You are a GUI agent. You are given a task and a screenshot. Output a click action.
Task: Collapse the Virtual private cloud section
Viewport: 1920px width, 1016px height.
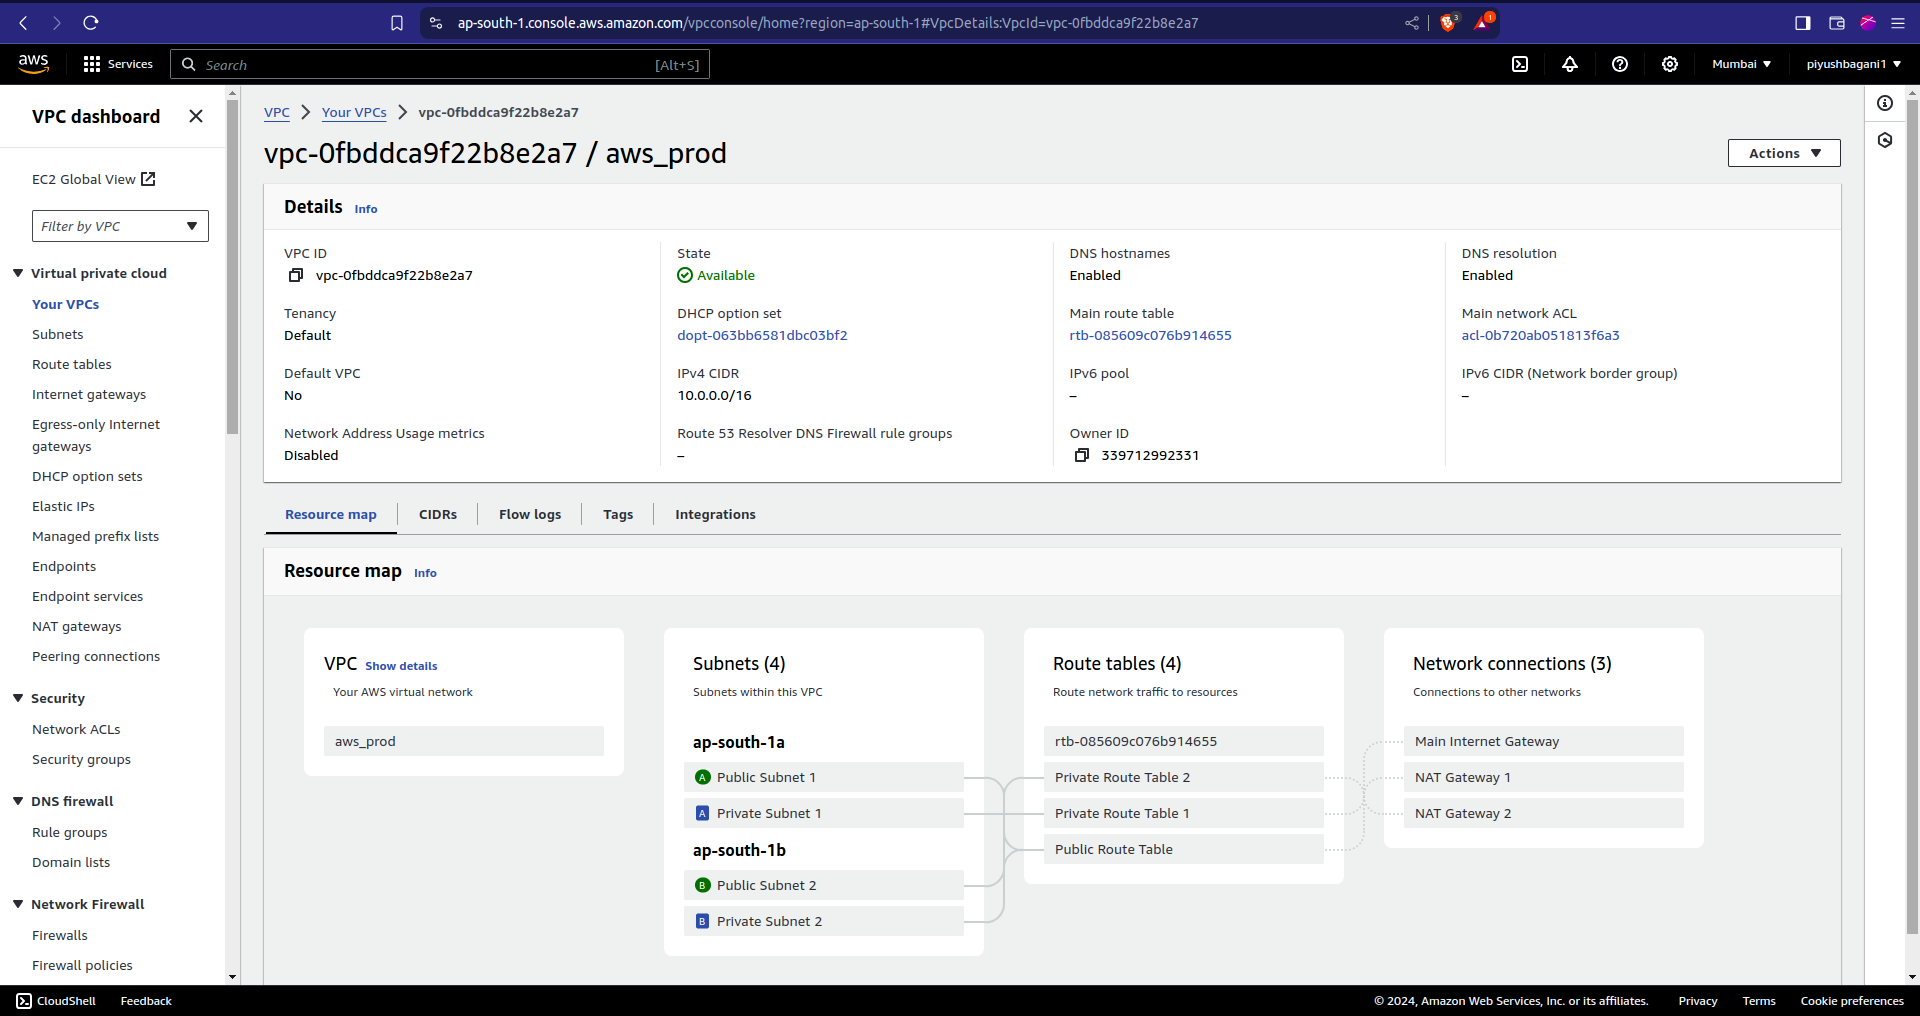tap(18, 273)
